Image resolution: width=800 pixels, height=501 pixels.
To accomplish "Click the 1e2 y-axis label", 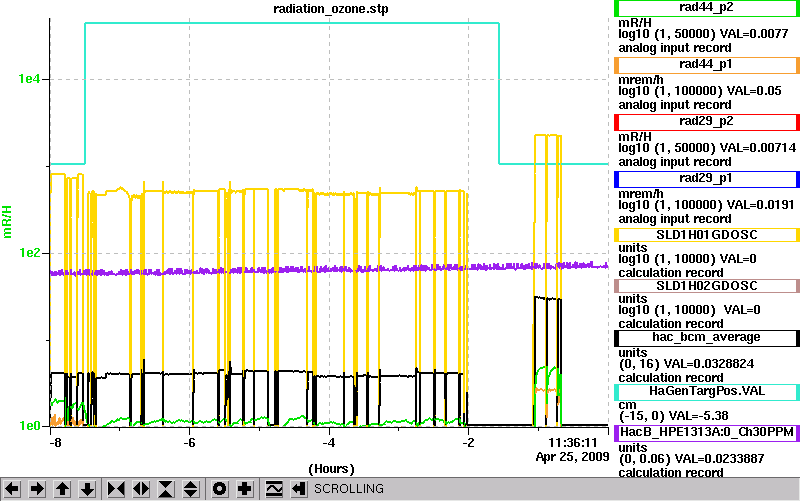I will [29, 253].
